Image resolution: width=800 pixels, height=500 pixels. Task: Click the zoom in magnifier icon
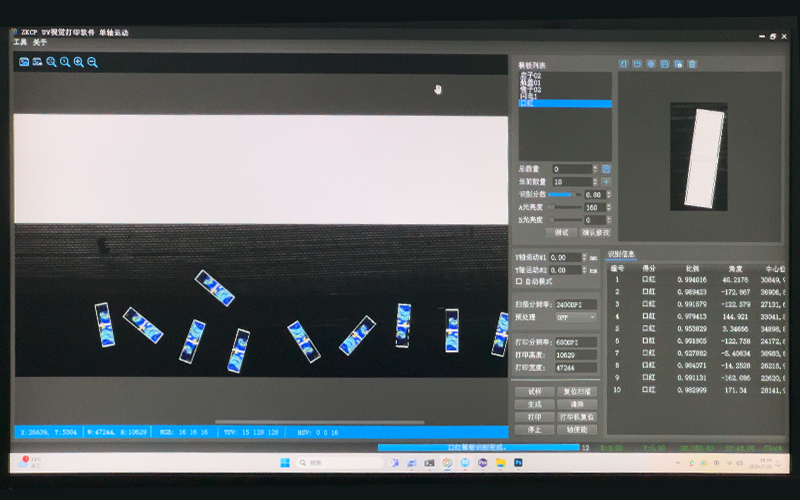(x=79, y=62)
